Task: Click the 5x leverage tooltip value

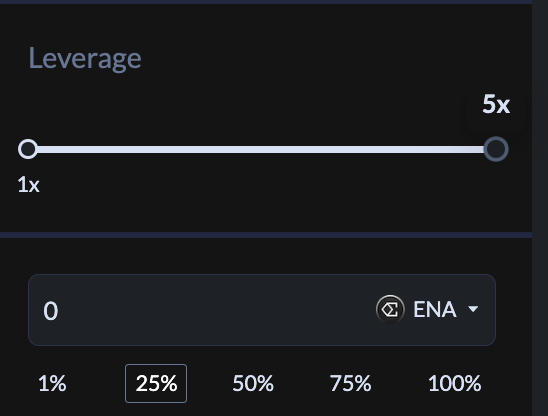Action: 496,104
